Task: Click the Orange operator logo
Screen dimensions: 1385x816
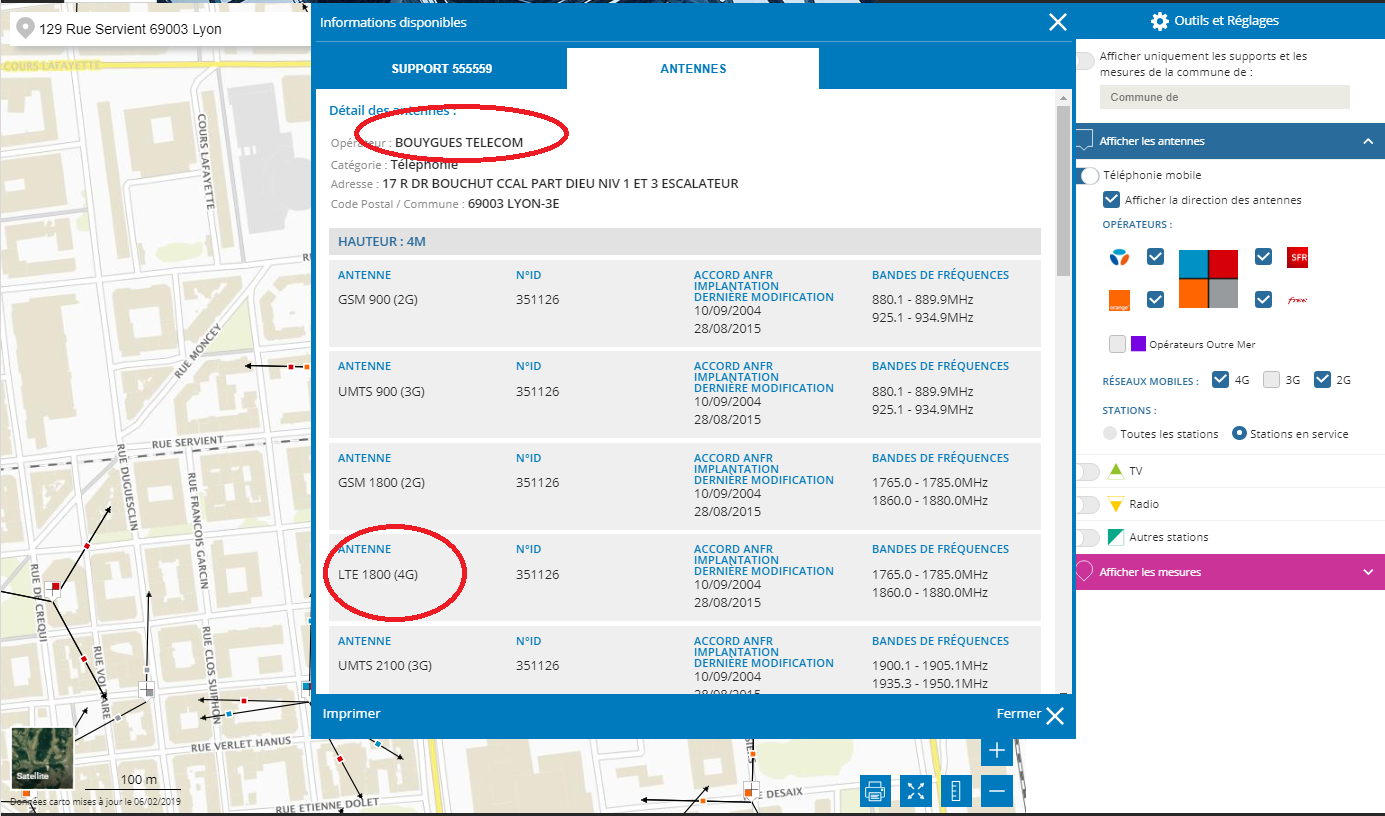Action: pos(1119,299)
